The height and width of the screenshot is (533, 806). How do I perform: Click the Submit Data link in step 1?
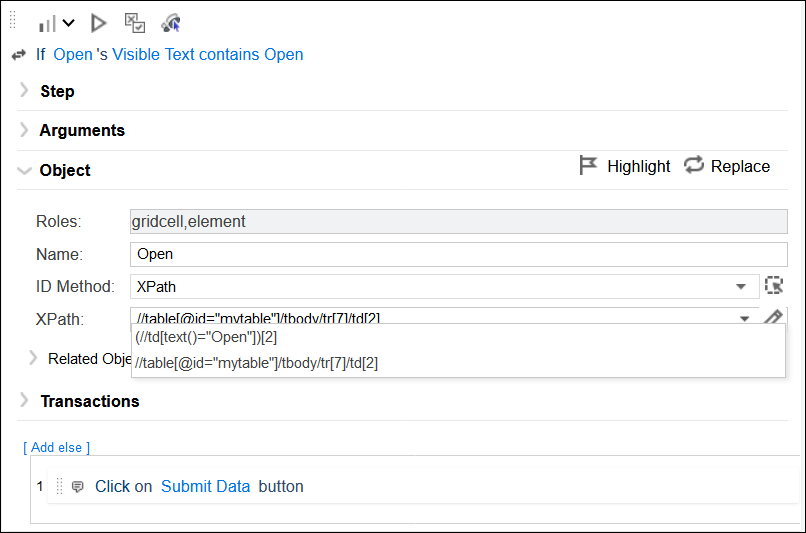click(x=205, y=487)
